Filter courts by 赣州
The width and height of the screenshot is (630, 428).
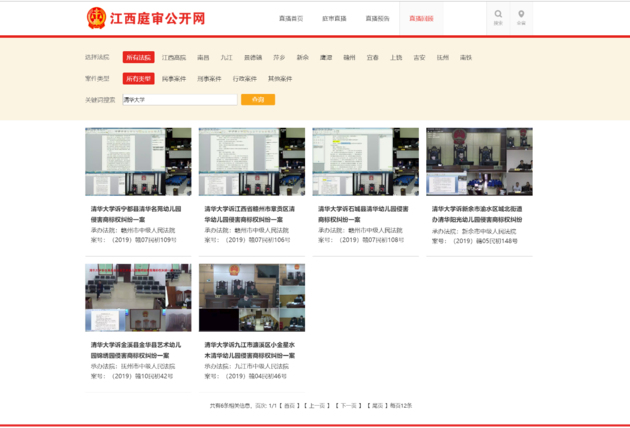tap(349, 57)
